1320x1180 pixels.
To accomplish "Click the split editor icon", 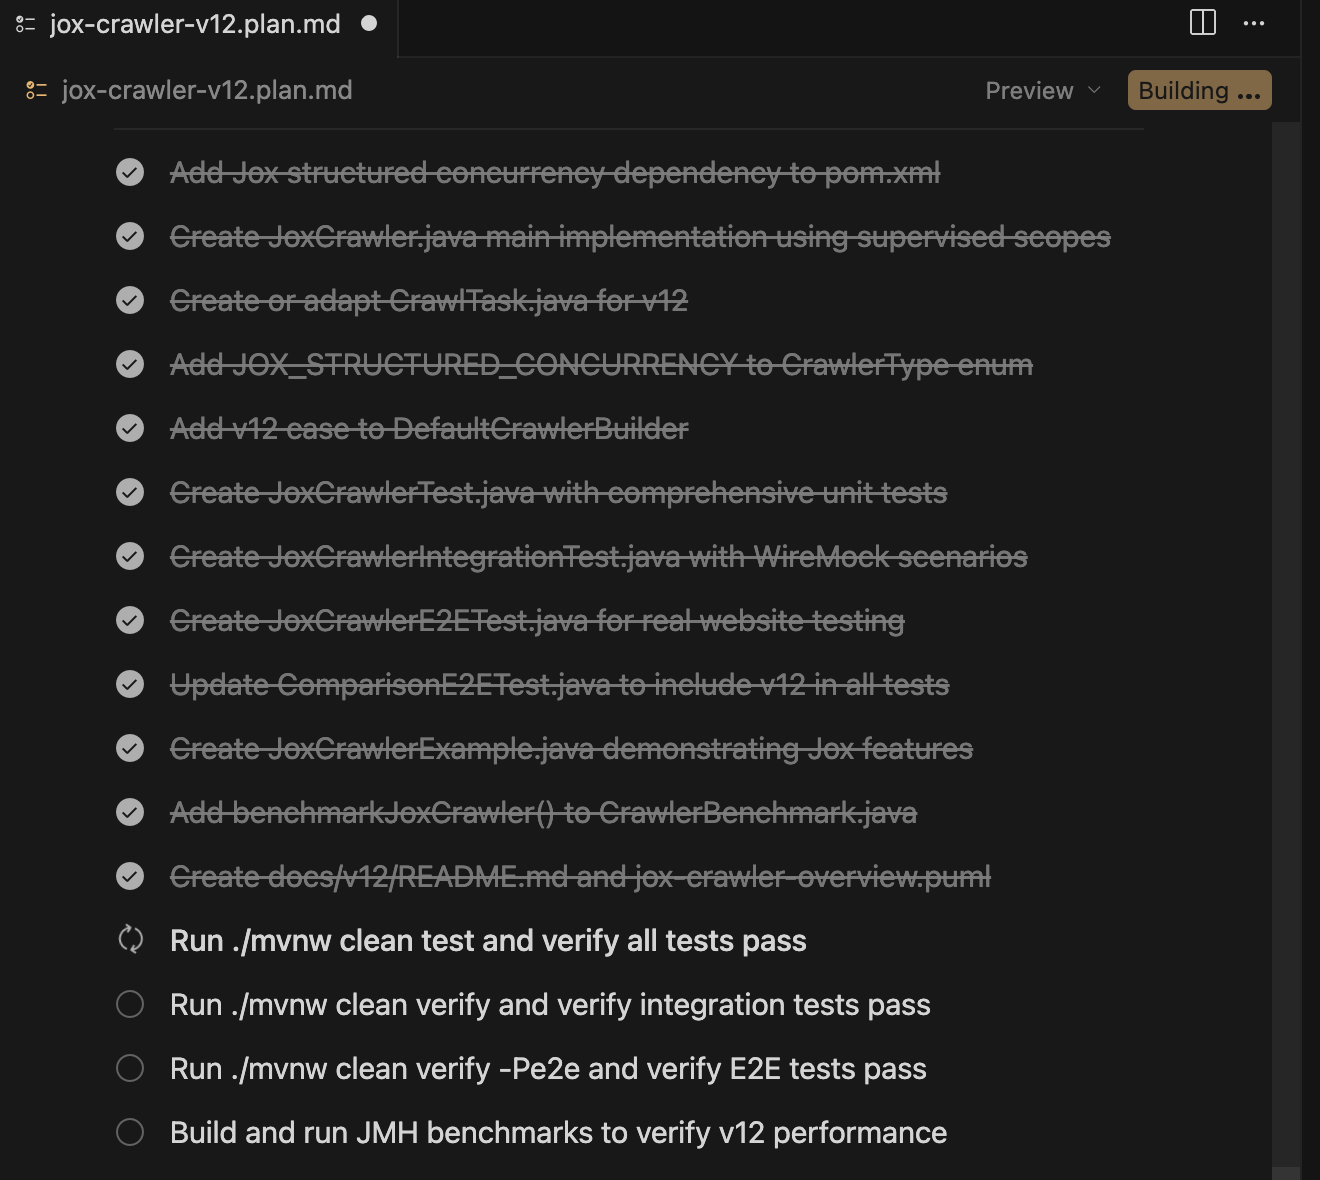I will pos(1202,23).
